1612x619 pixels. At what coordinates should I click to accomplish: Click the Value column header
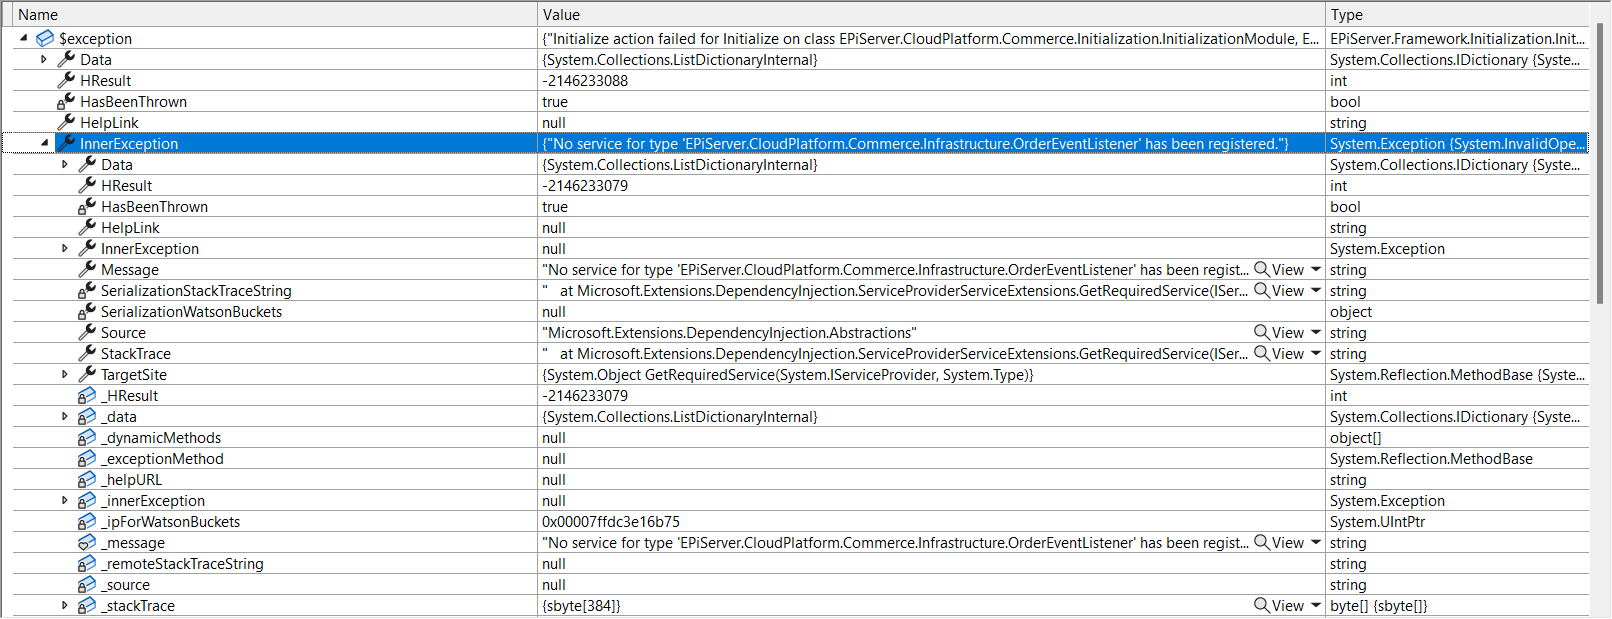(930, 14)
